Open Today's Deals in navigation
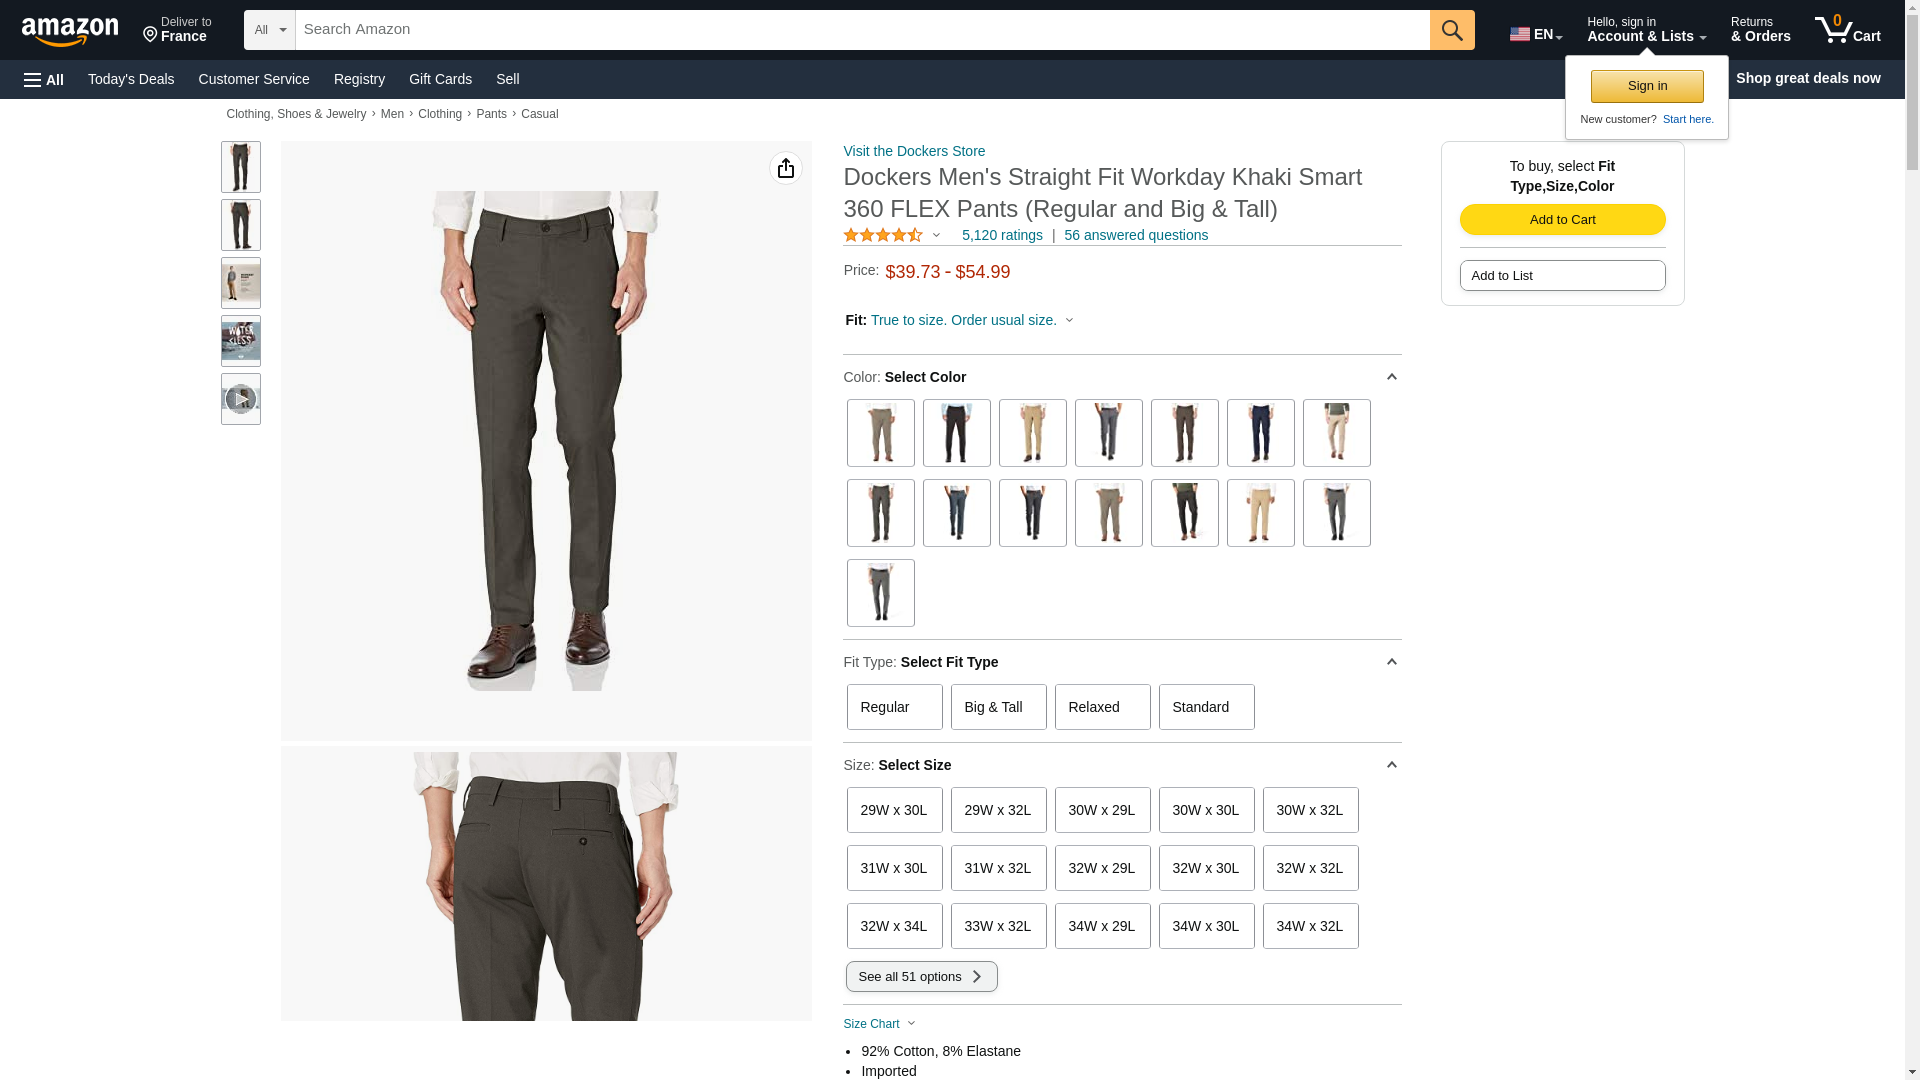This screenshot has width=1920, height=1080. [x=131, y=79]
